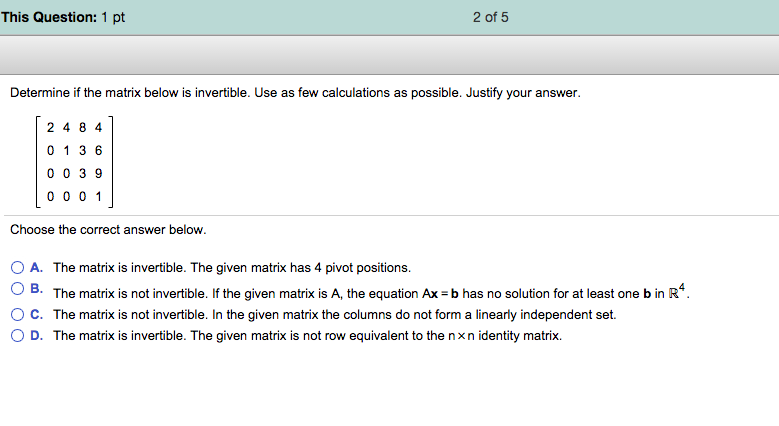Viewport: 779px width, 426px height.
Task: Click the answer text about Ax = b having no solution
Action: [370, 294]
